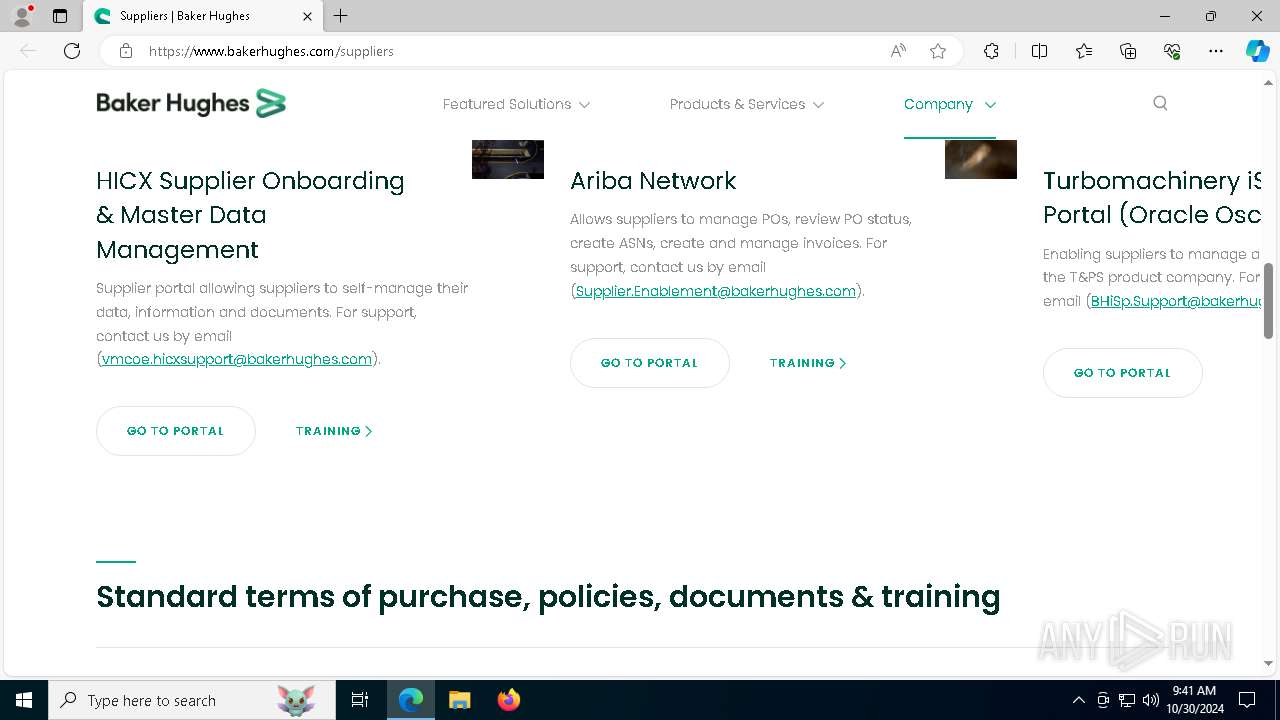Click the HICX card thumbnail image
The image size is (1280, 720).
point(508,159)
